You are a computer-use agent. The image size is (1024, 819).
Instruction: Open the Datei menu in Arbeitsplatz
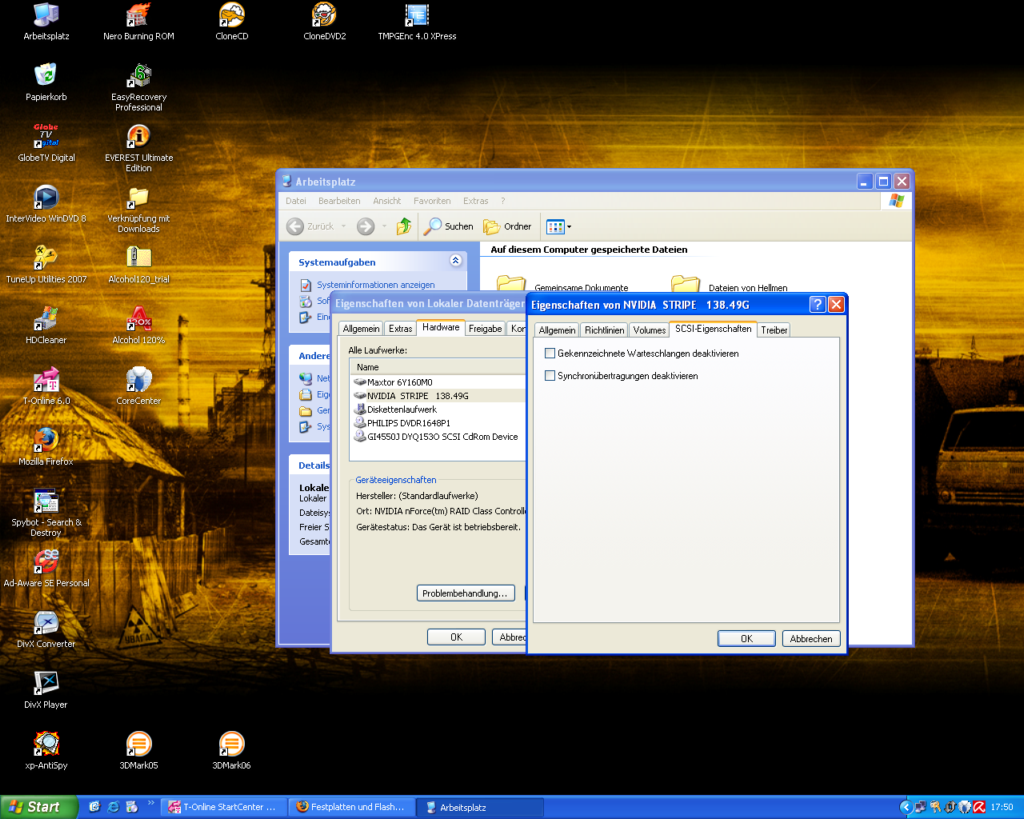pos(296,201)
